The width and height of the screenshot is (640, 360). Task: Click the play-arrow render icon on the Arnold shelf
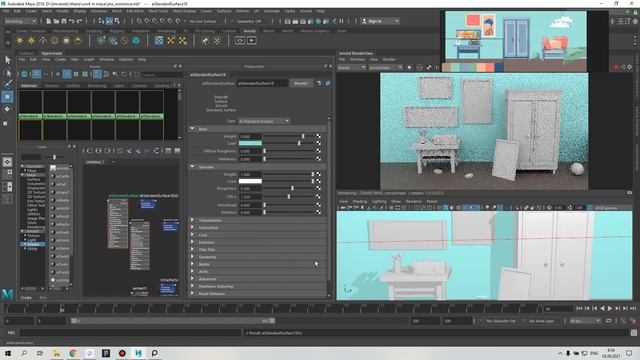point(251,40)
